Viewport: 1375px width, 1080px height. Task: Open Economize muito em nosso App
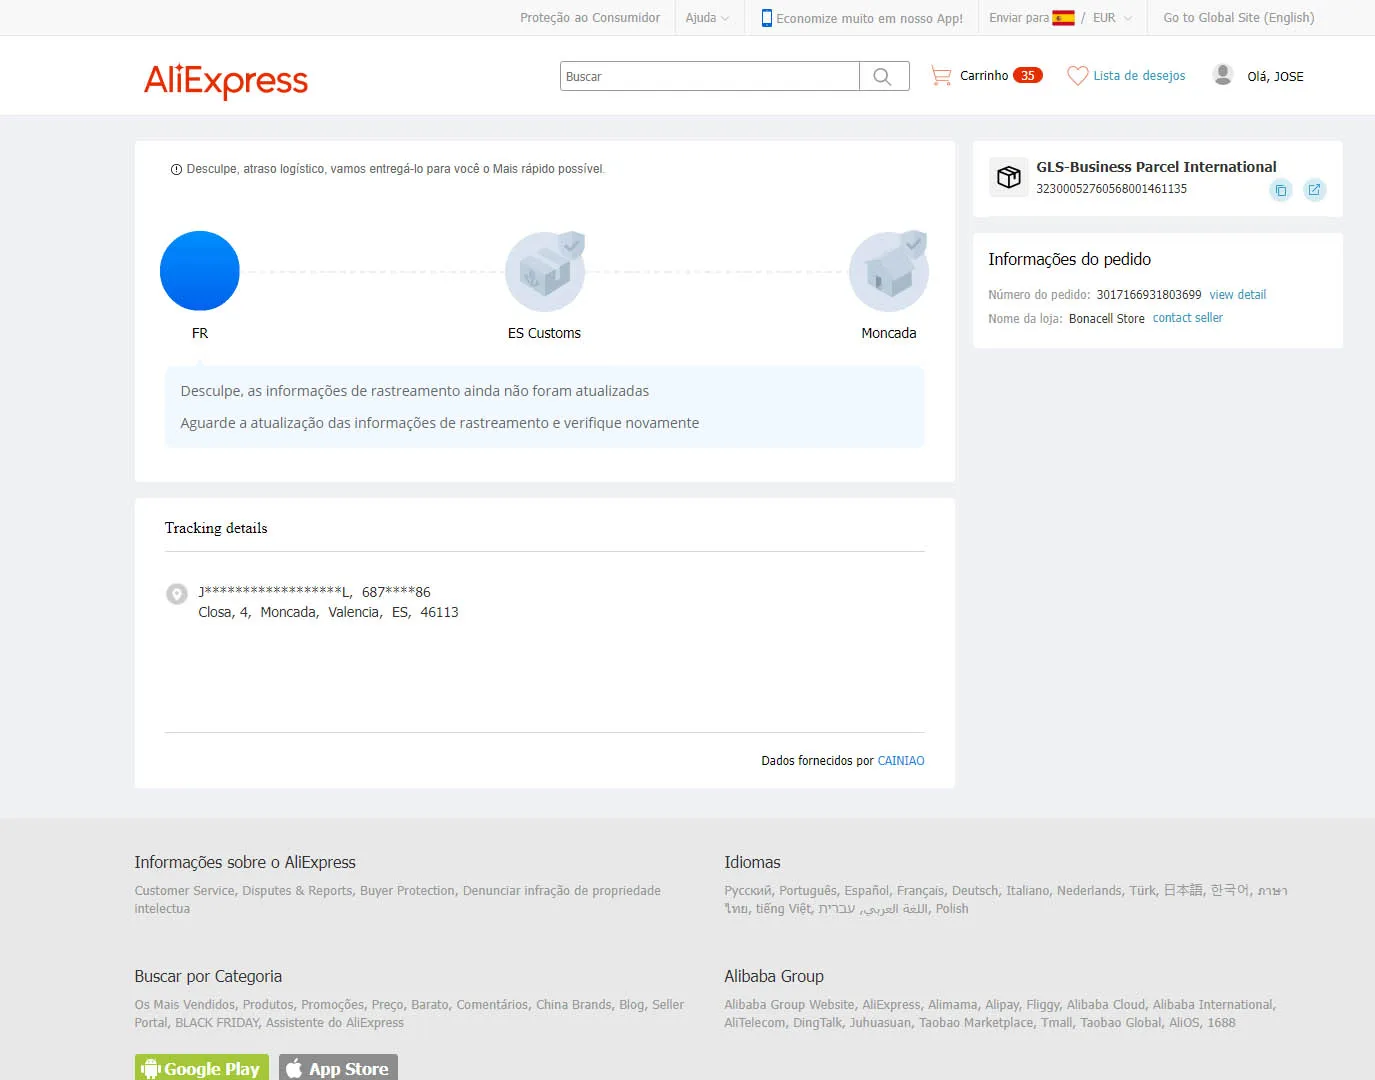point(869,18)
